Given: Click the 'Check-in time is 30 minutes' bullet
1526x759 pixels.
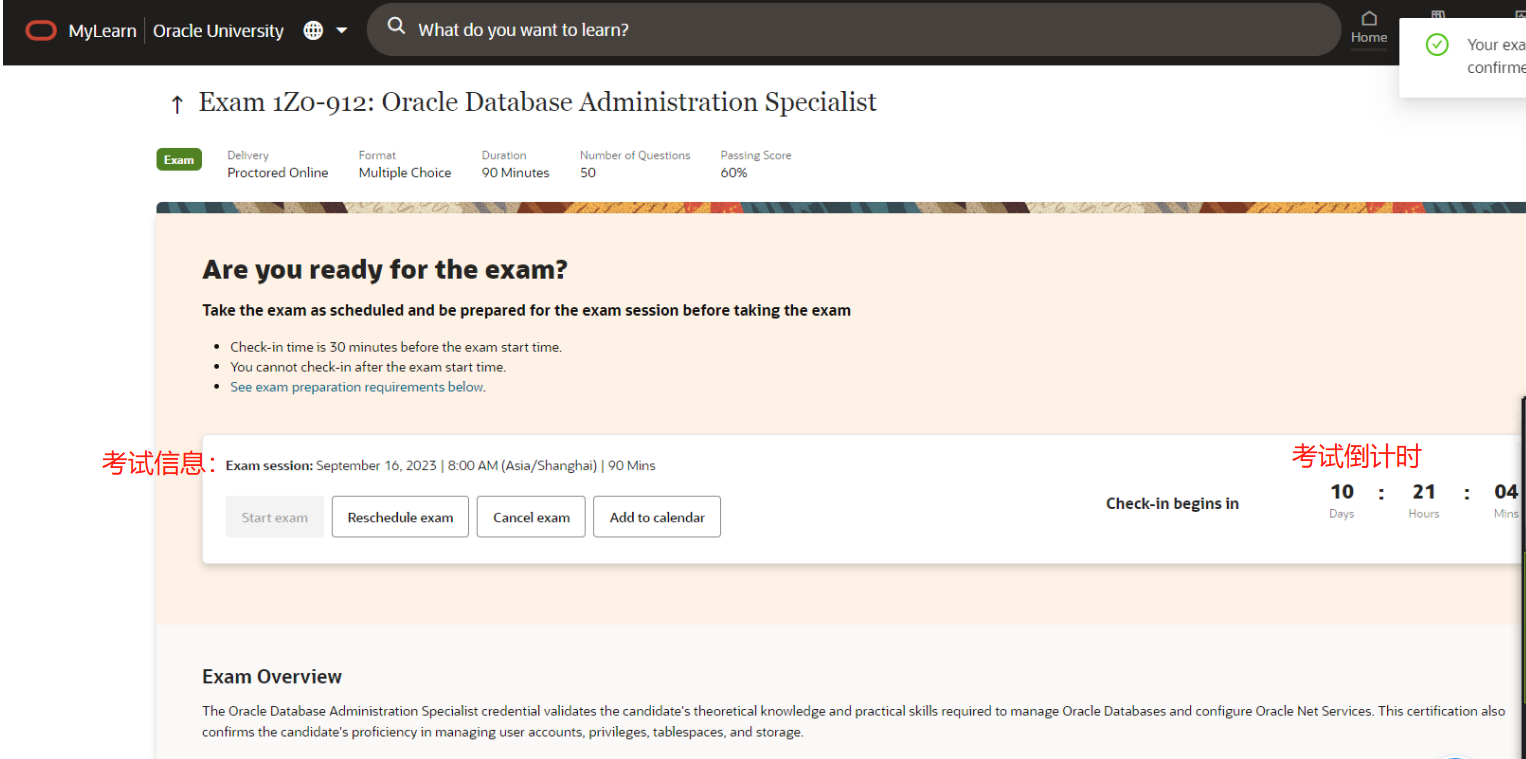Looking at the screenshot, I should (x=396, y=347).
